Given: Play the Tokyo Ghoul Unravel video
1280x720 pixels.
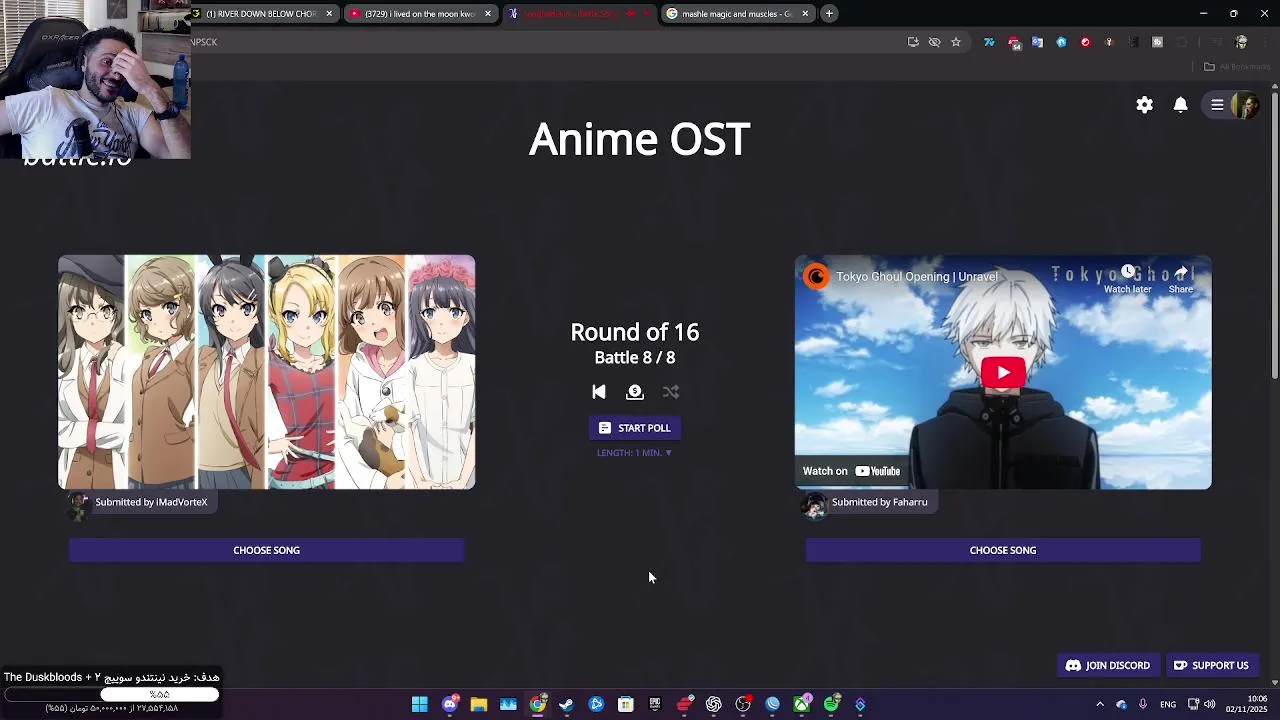Looking at the screenshot, I should coord(1003,373).
